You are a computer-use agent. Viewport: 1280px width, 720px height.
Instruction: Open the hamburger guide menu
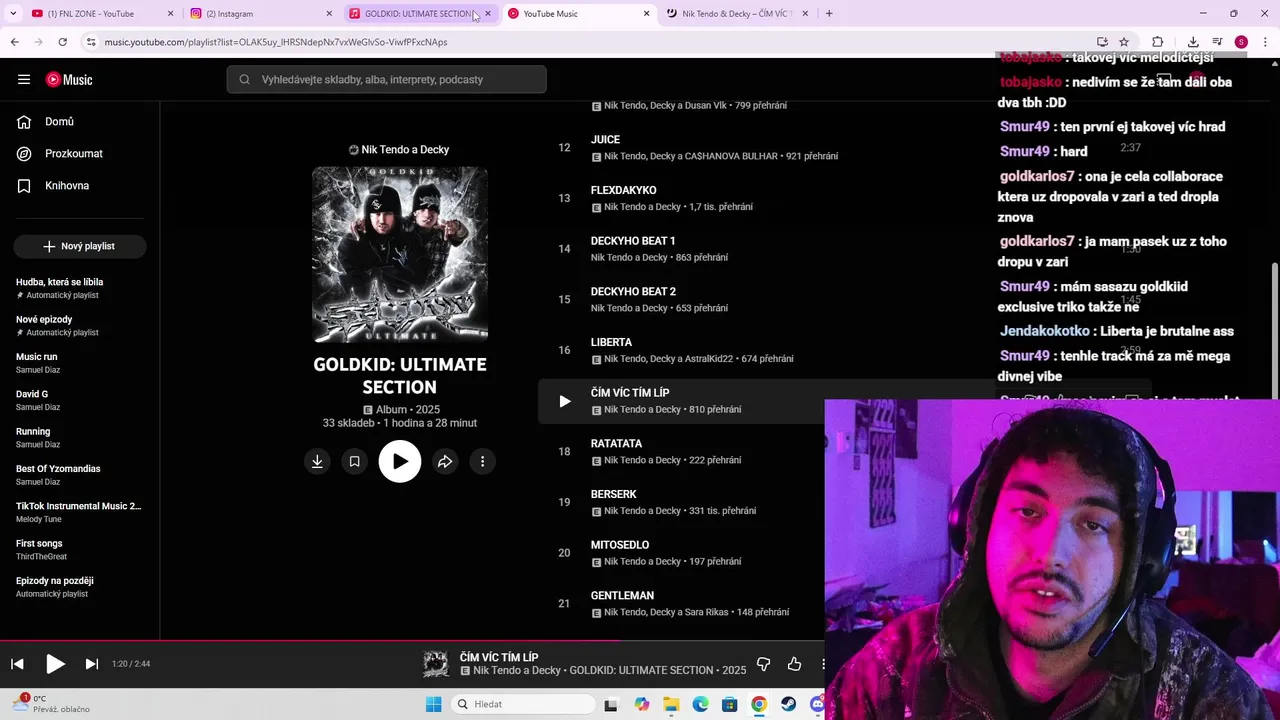click(24, 79)
